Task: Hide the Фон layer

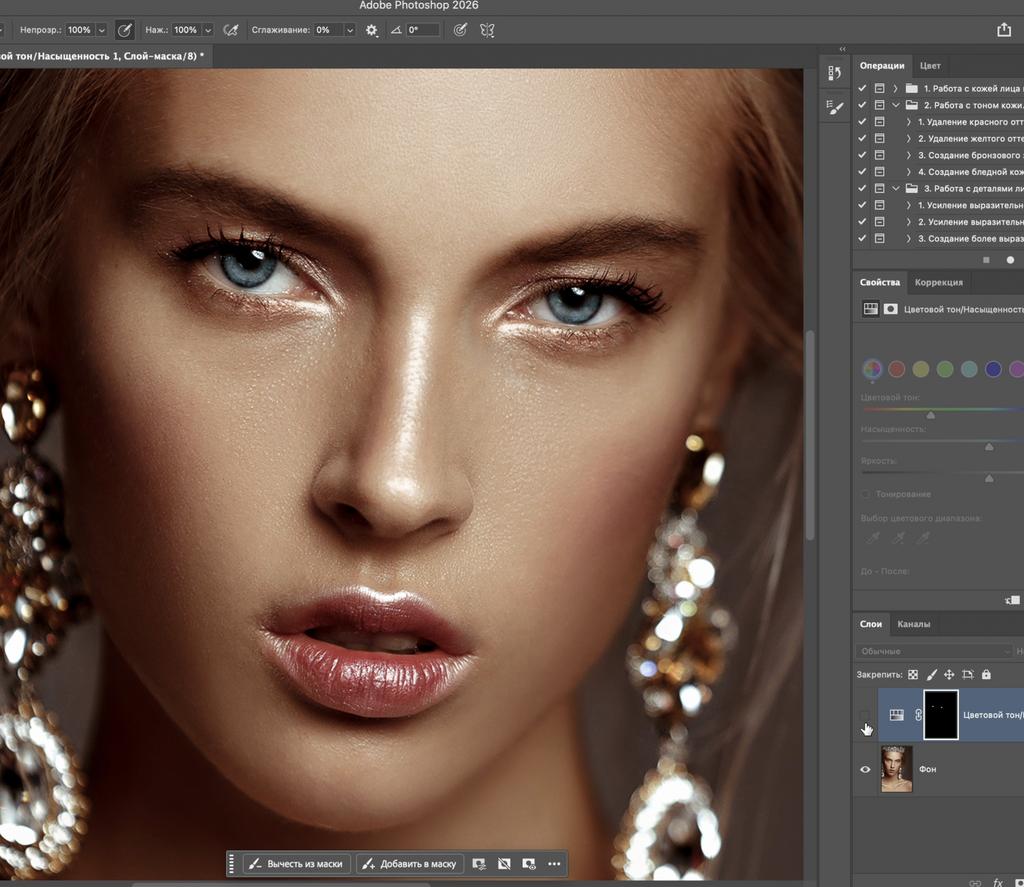Action: coord(866,769)
